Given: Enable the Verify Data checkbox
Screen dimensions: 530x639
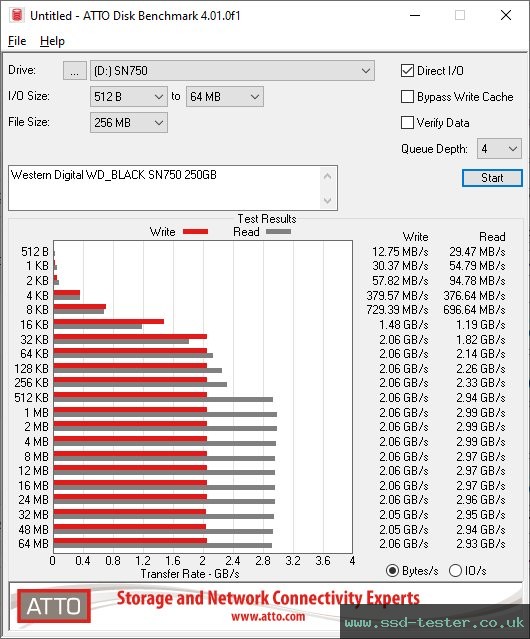Looking at the screenshot, I should [407, 123].
